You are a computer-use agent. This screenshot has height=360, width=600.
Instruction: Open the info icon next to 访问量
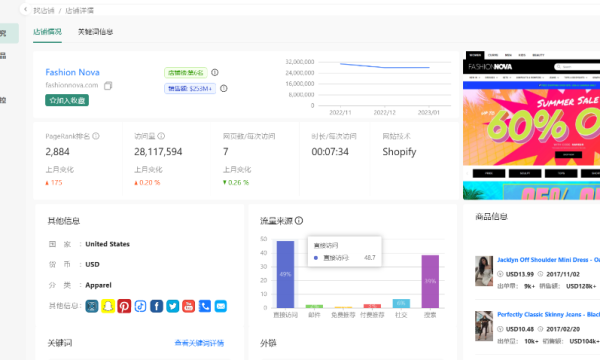click(161, 136)
